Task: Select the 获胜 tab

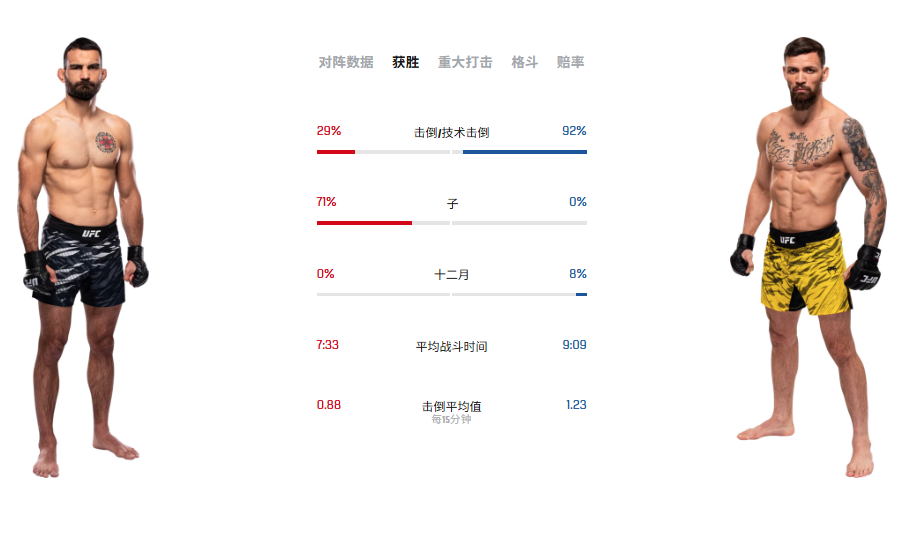Action: pyautogui.click(x=405, y=62)
